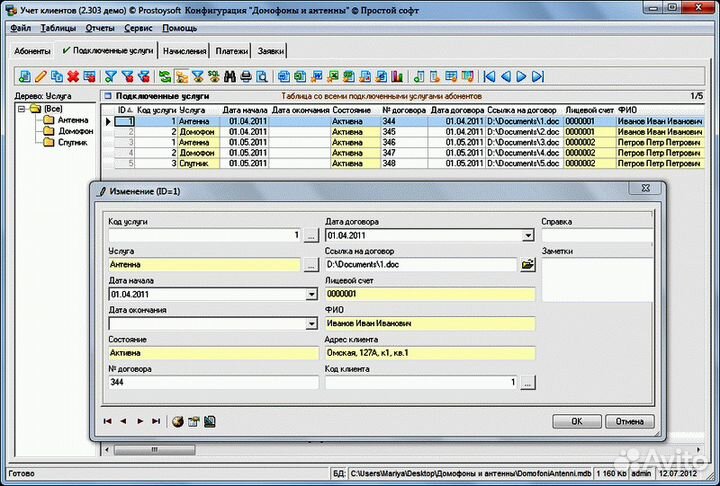720x486 pixels.
Task: Select Домофон folder in service tree
Action: click(x=75, y=131)
